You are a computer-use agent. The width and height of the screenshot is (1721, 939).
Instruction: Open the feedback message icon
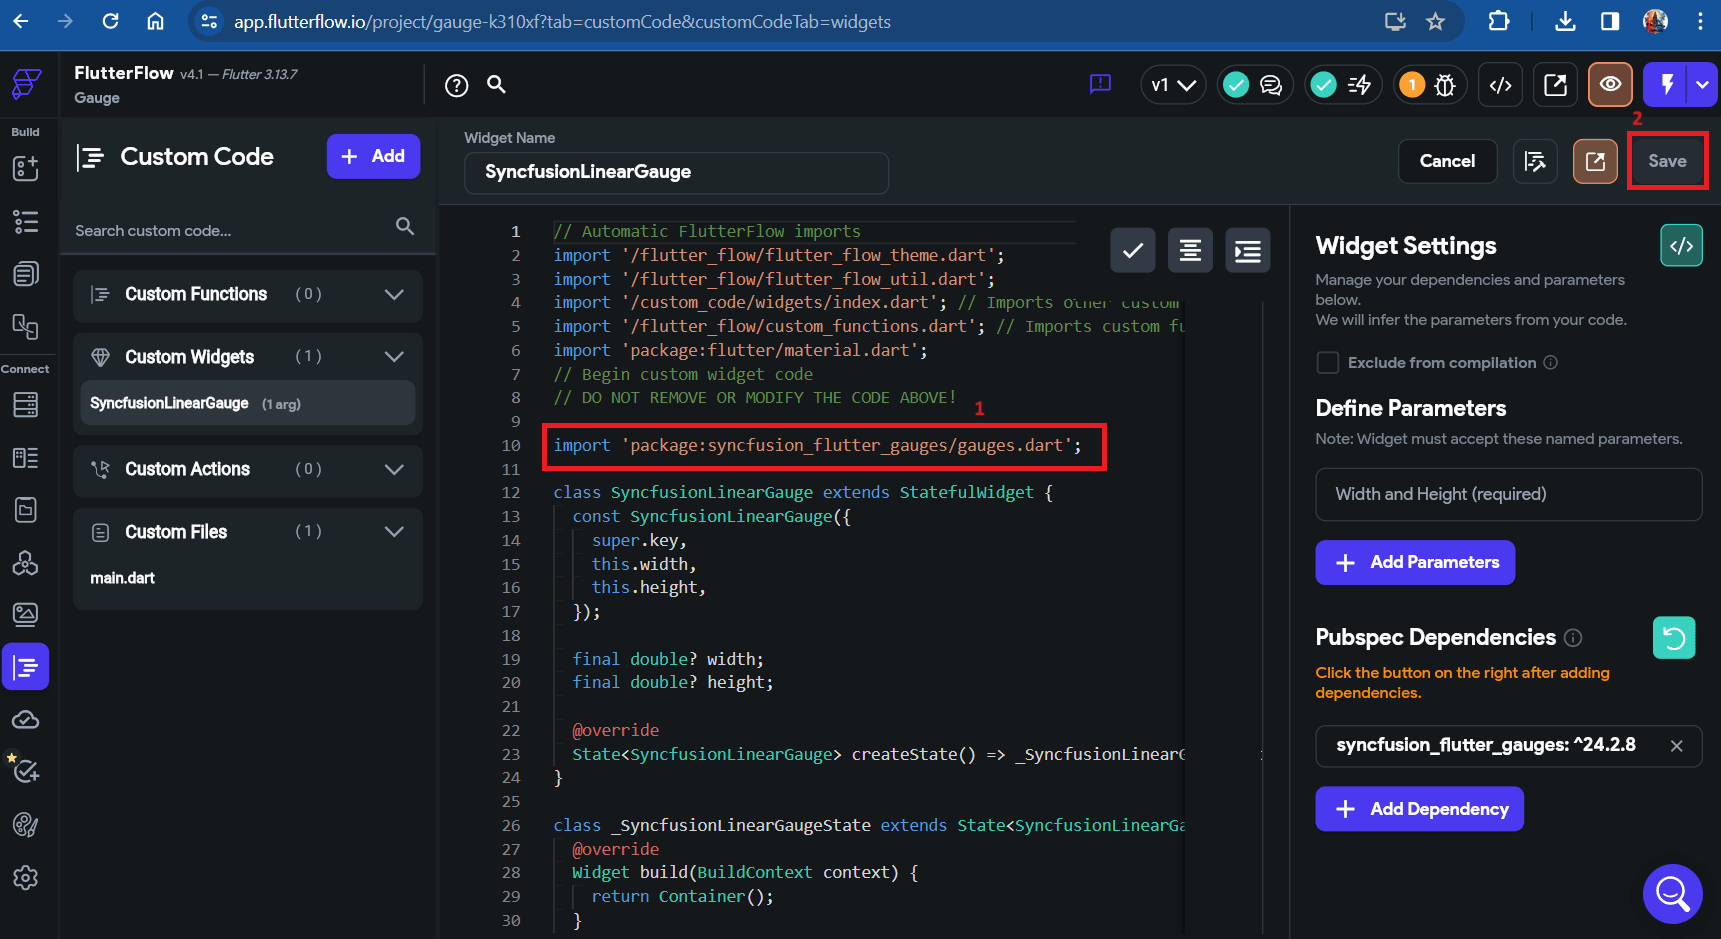1100,84
